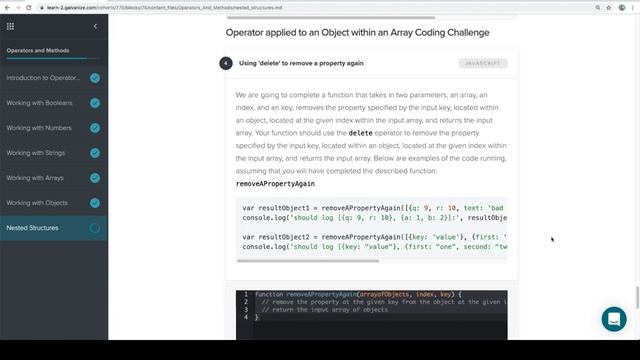
Task: Click the challenge number 4 badge
Action: (226, 63)
